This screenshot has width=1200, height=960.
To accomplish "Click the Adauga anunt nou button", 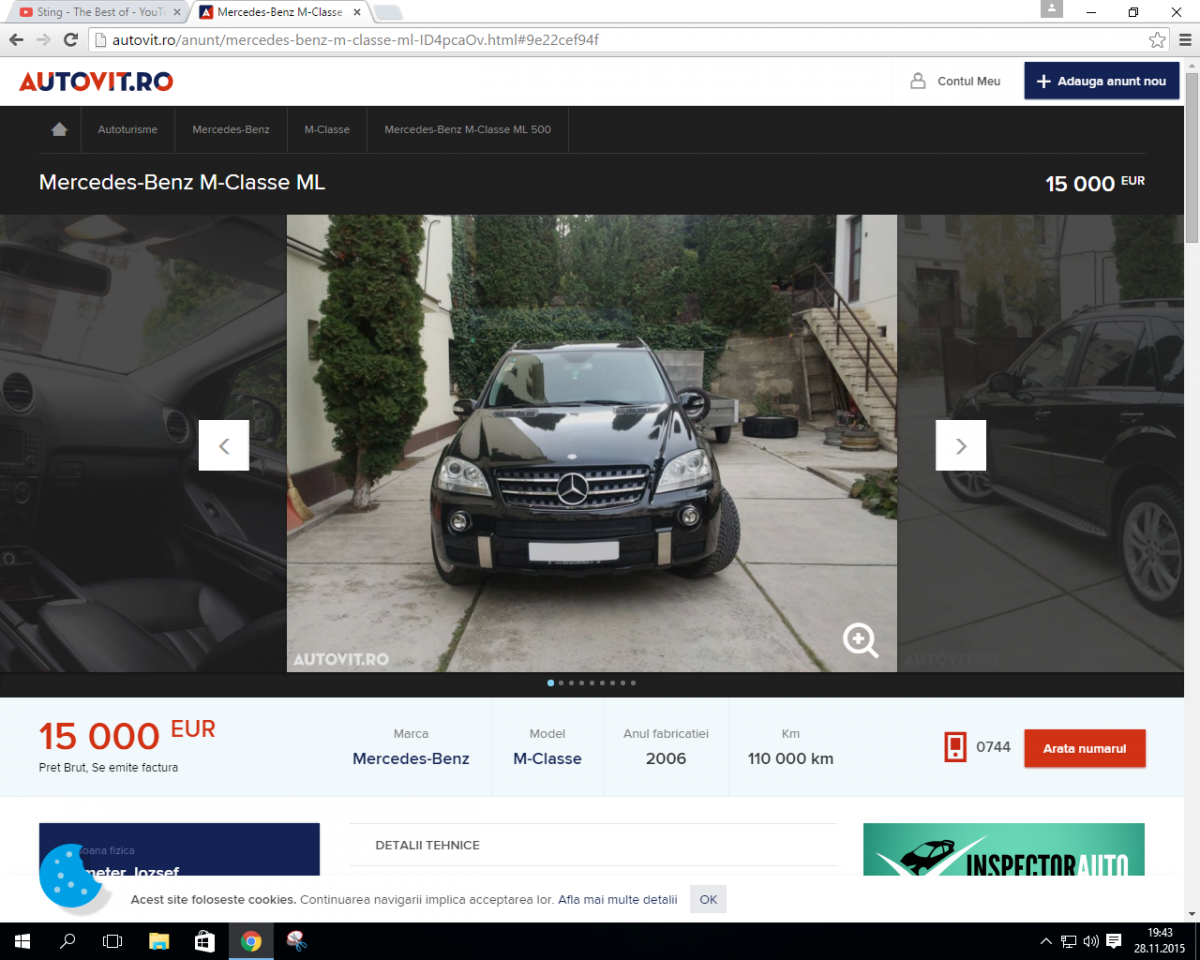I will pyautogui.click(x=1101, y=81).
